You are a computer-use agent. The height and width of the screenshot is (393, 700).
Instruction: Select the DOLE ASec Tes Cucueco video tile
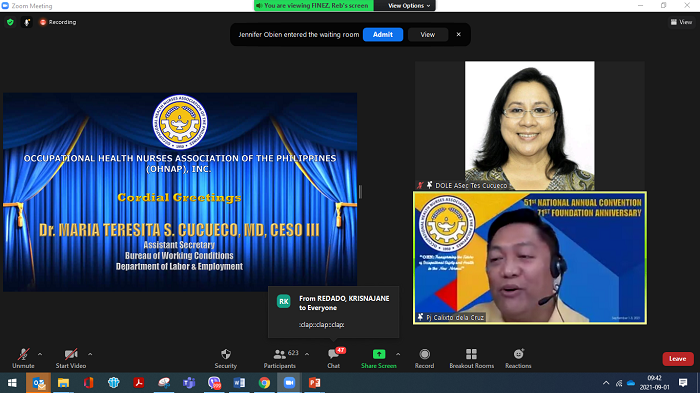point(529,125)
